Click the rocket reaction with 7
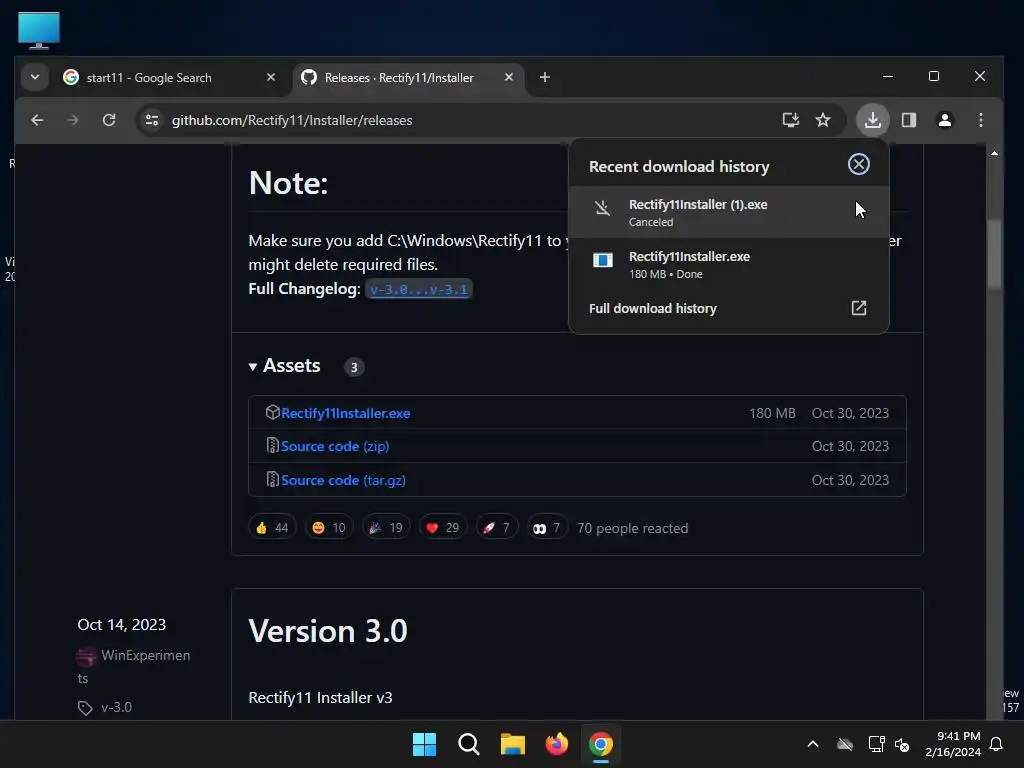Screen dimensions: 1024x768 coord(496,528)
